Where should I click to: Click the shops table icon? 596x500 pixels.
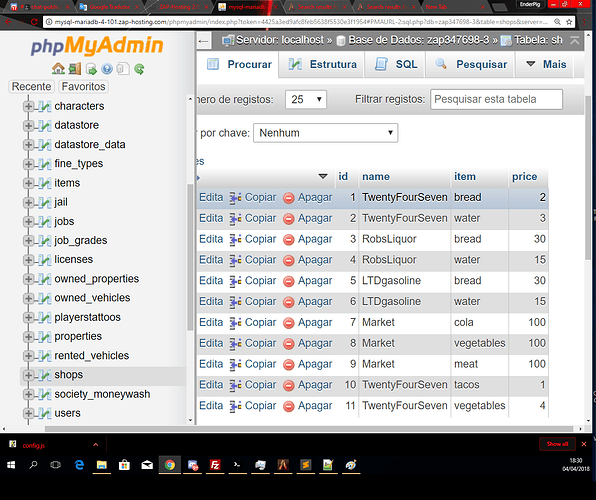pyautogui.click(x=44, y=375)
